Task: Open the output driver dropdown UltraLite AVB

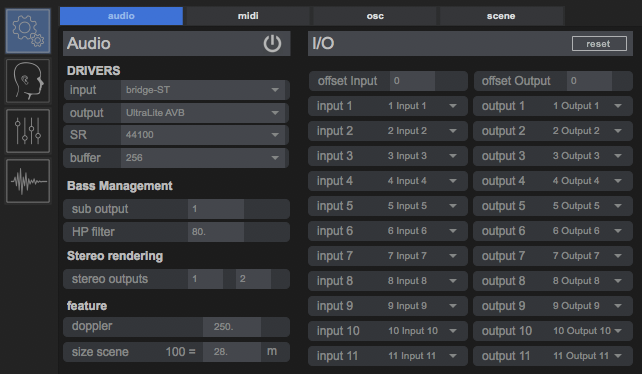Action: (204, 113)
